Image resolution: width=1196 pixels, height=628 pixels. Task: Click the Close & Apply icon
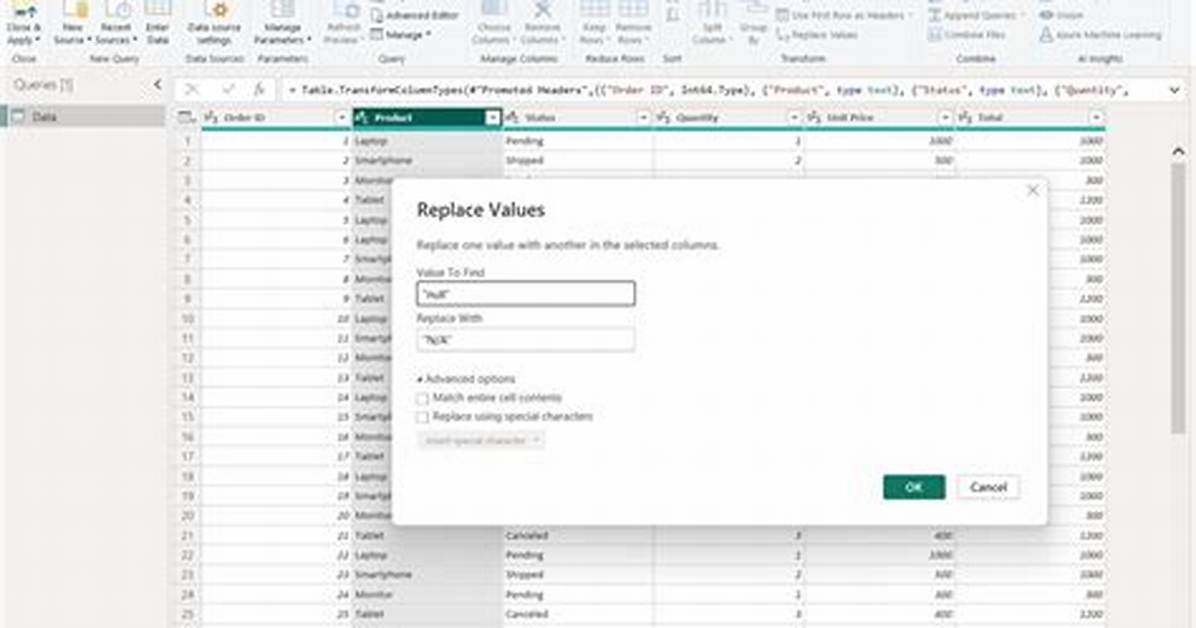coord(24,23)
